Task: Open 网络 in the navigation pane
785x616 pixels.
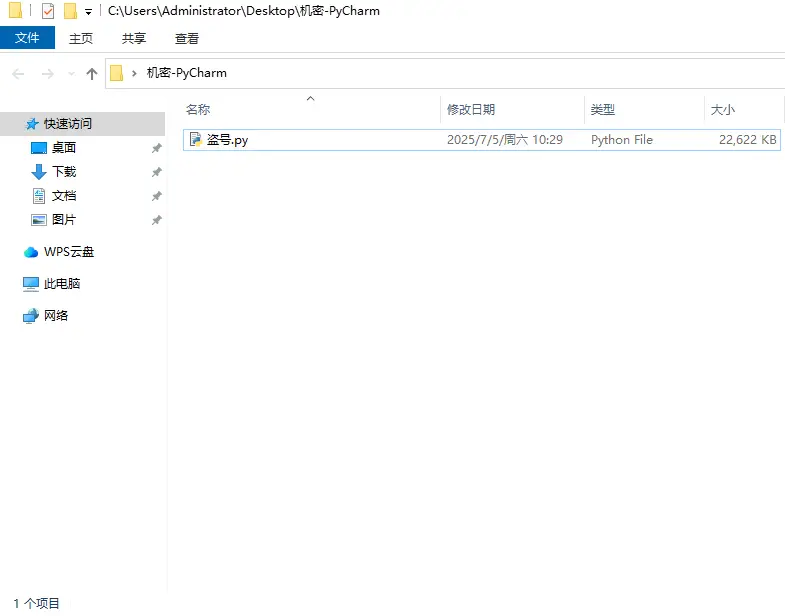Action: [x=56, y=316]
